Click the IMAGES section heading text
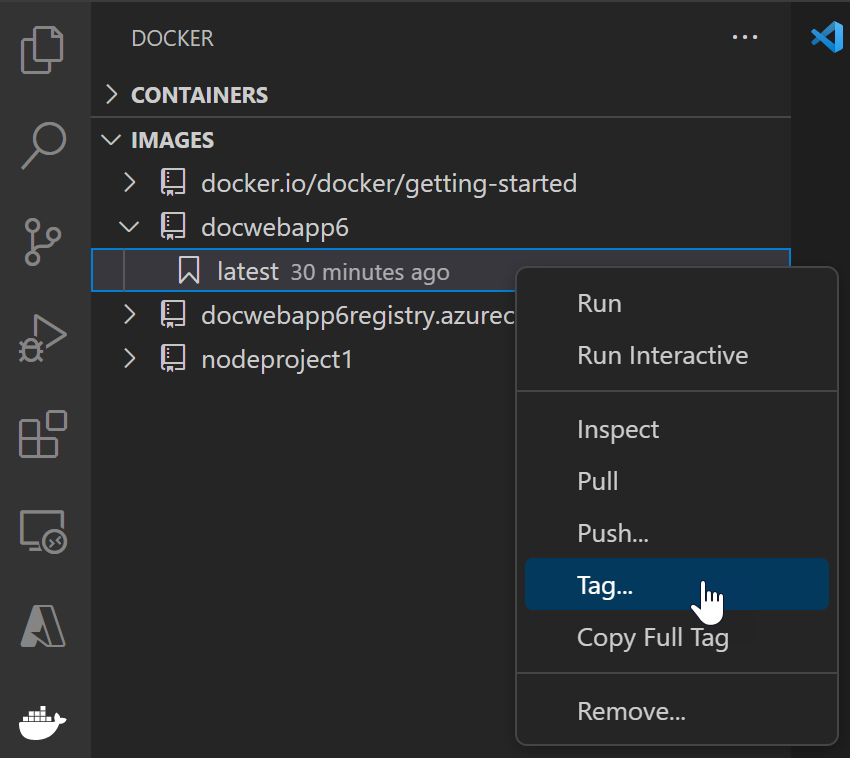 (172, 140)
